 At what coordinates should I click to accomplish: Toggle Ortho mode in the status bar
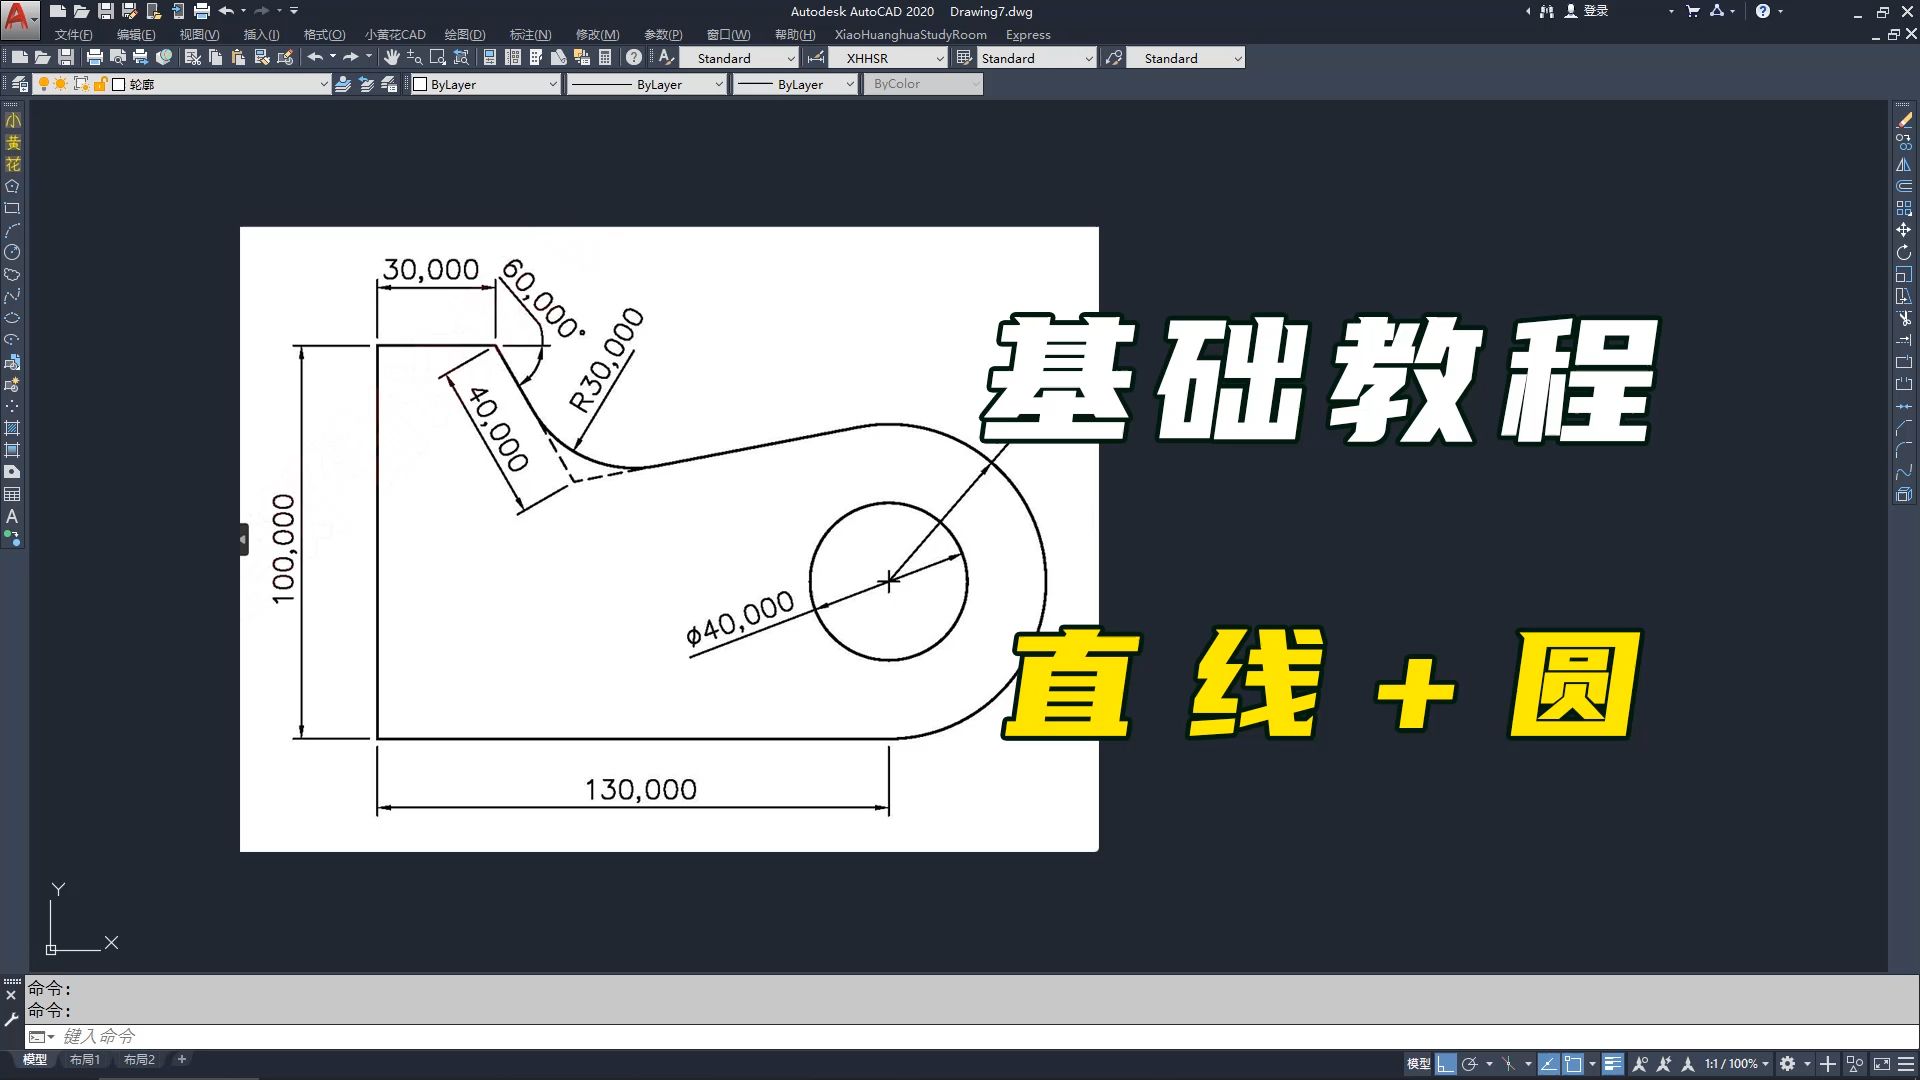1445,1063
